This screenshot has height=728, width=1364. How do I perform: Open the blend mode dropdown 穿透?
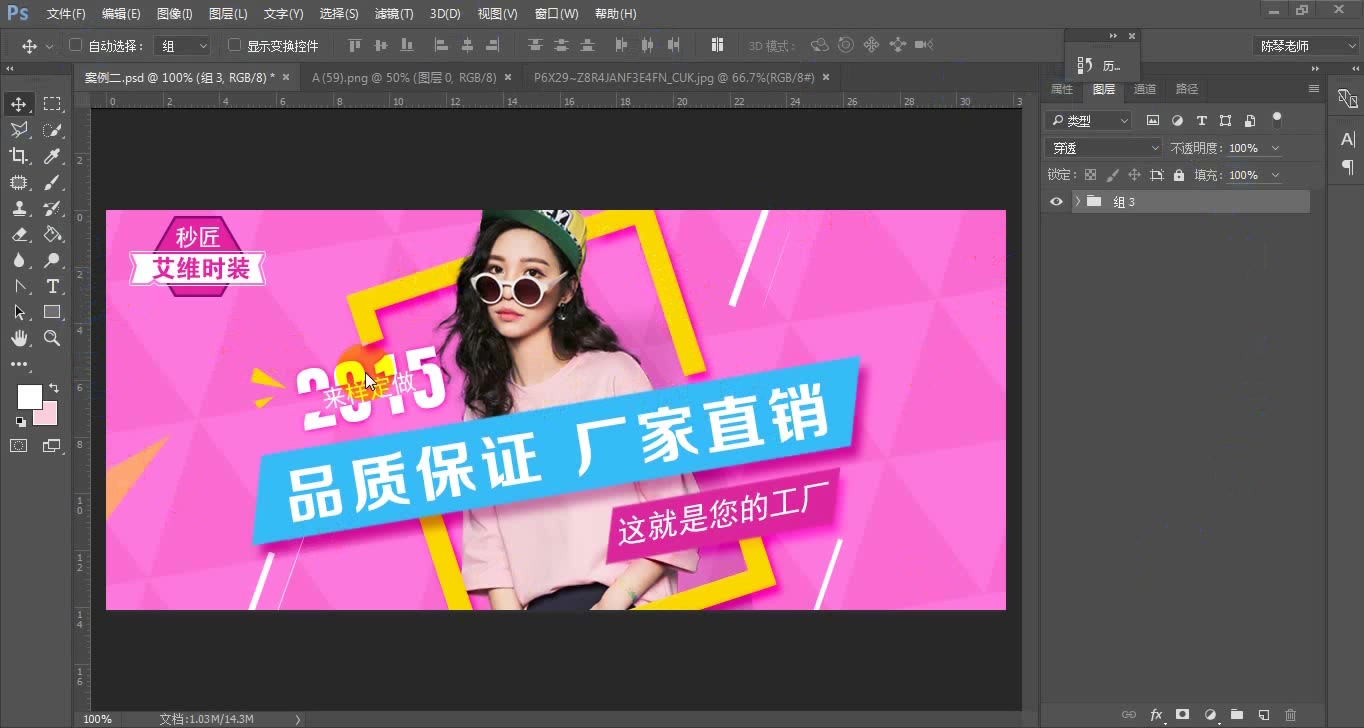tap(1101, 147)
